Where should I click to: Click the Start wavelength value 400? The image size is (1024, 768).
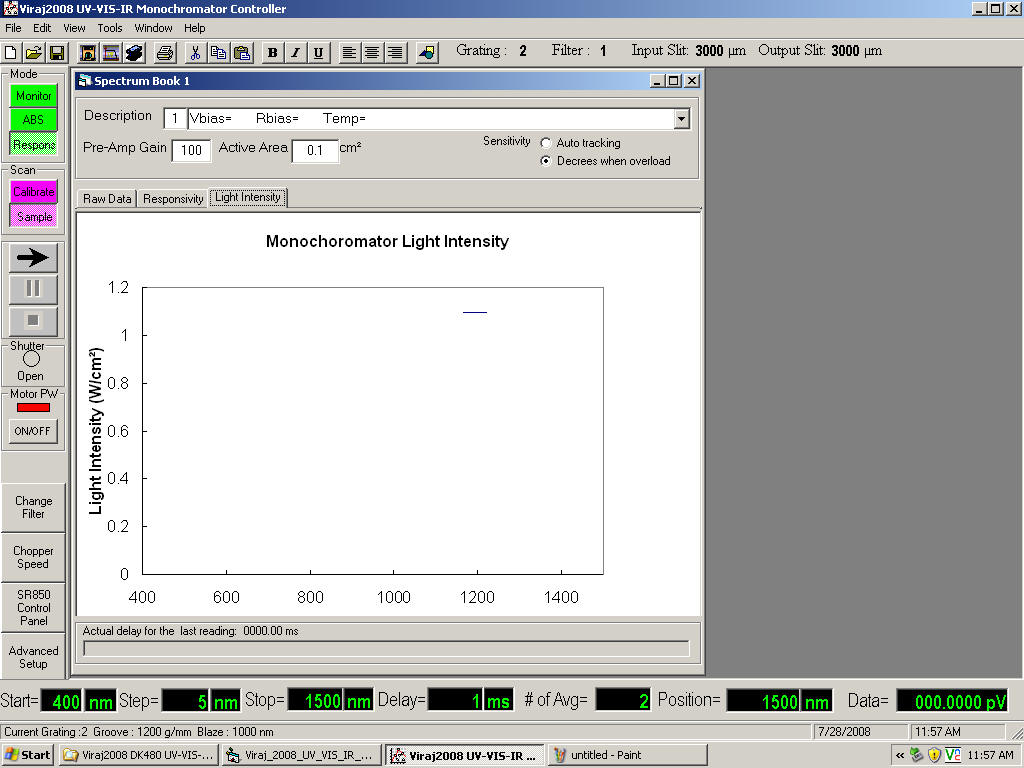click(61, 701)
